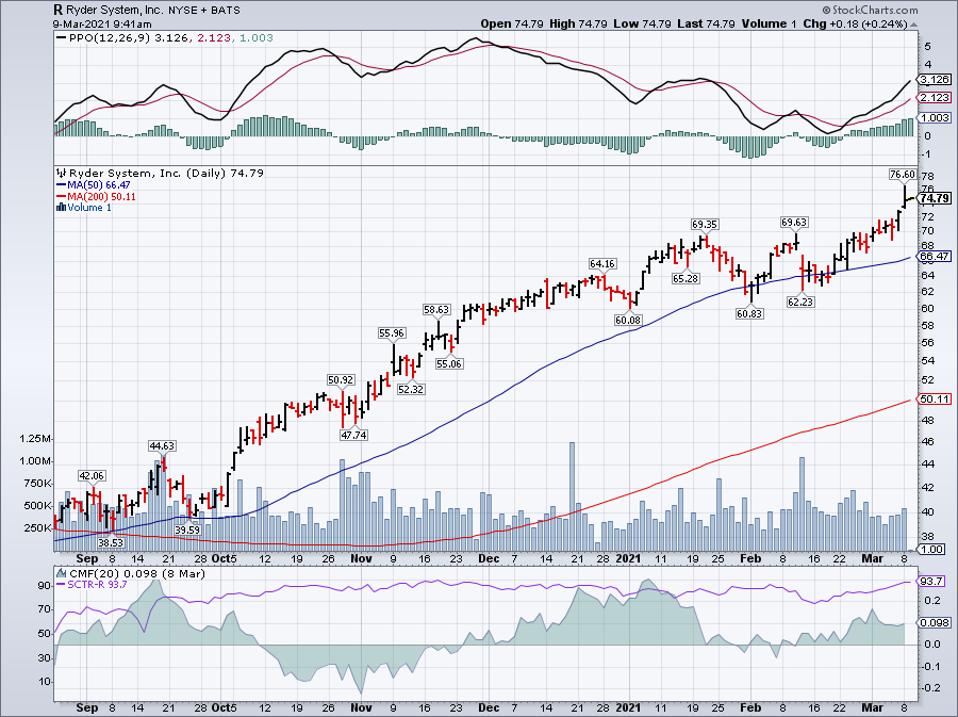Click the 750K volume axis label
958x717 pixels.
38,483
